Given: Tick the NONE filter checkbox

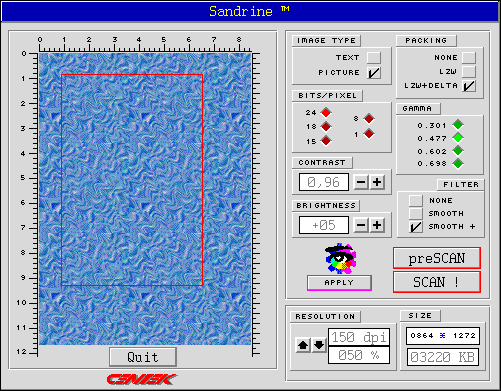Looking at the screenshot, I should pos(416,200).
